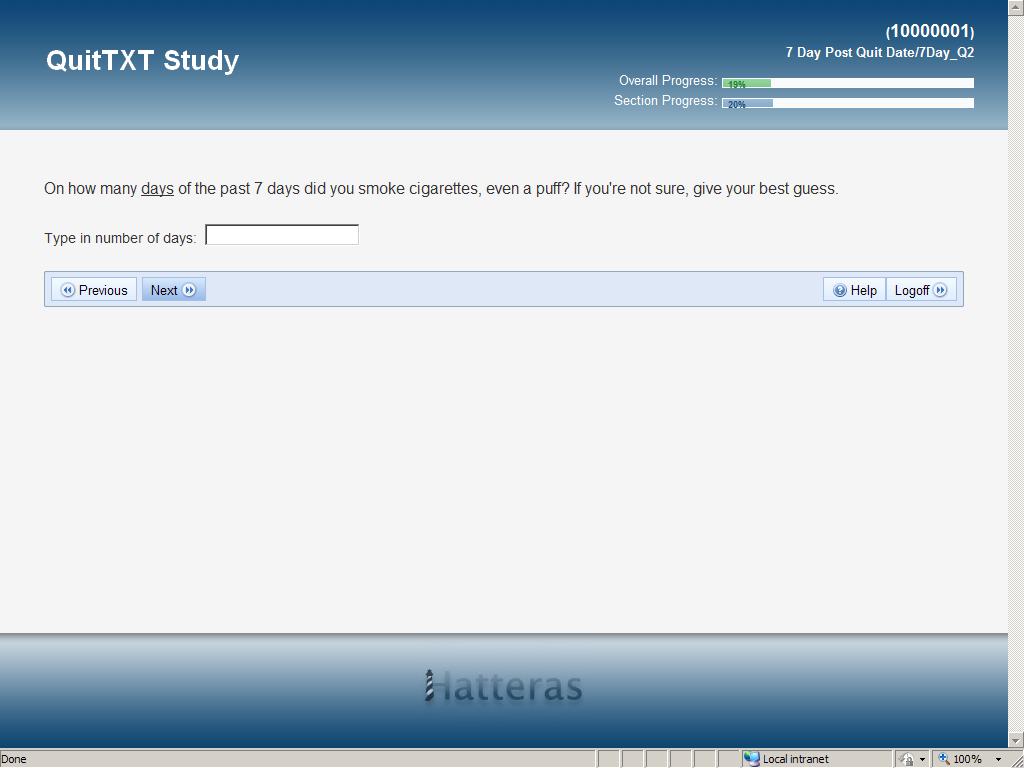Screen dimensions: 1024x768
Task: Click the scrollbar up arrow
Action: (x=1016, y=7)
